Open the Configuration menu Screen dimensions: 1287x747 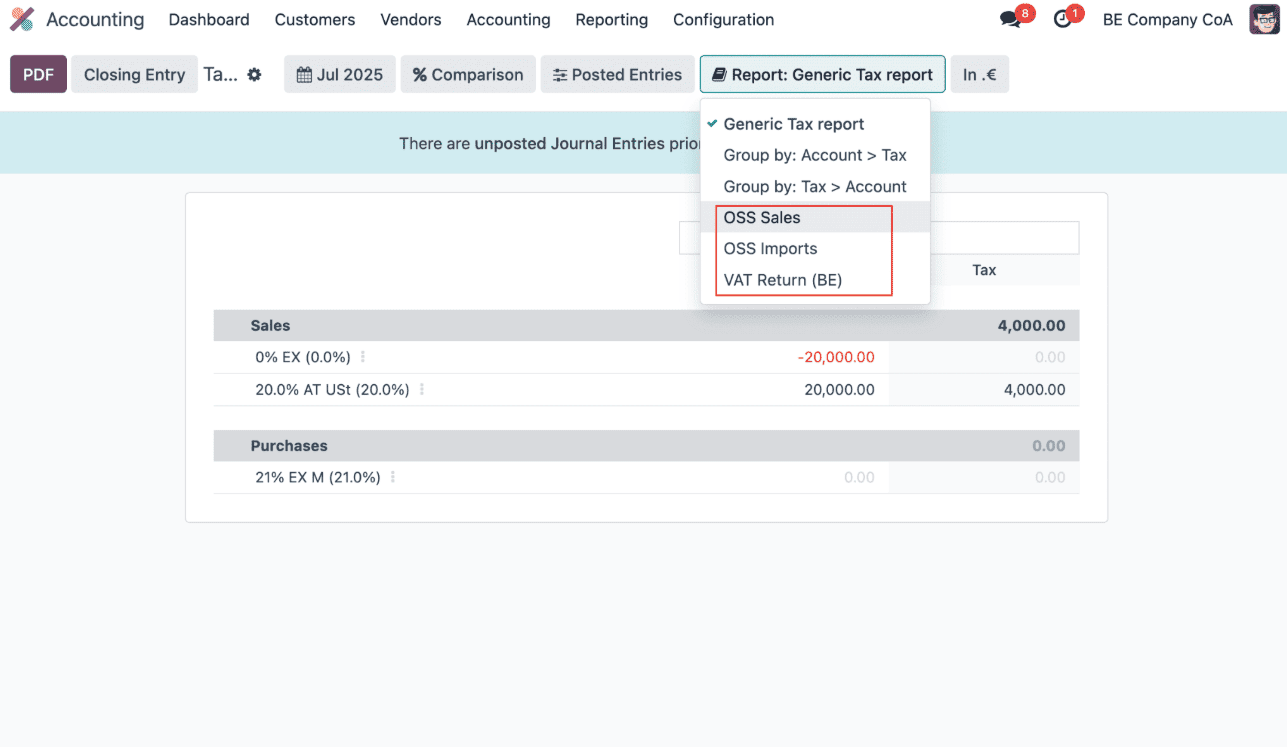pyautogui.click(x=723, y=19)
